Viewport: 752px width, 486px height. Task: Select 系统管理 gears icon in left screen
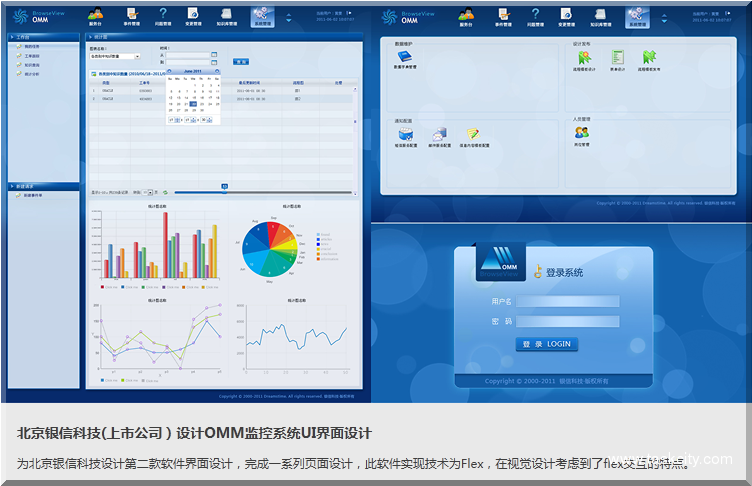click(x=262, y=16)
